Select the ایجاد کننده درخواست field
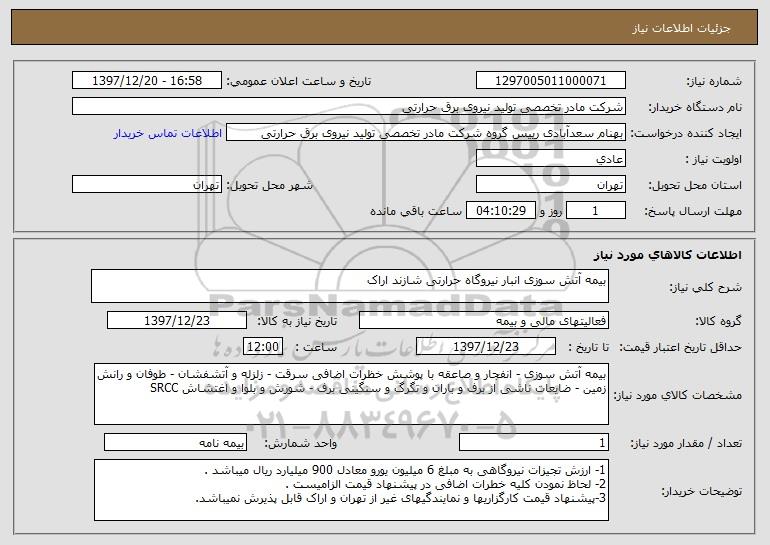Image resolution: width=770 pixels, height=545 pixels. pos(426,133)
